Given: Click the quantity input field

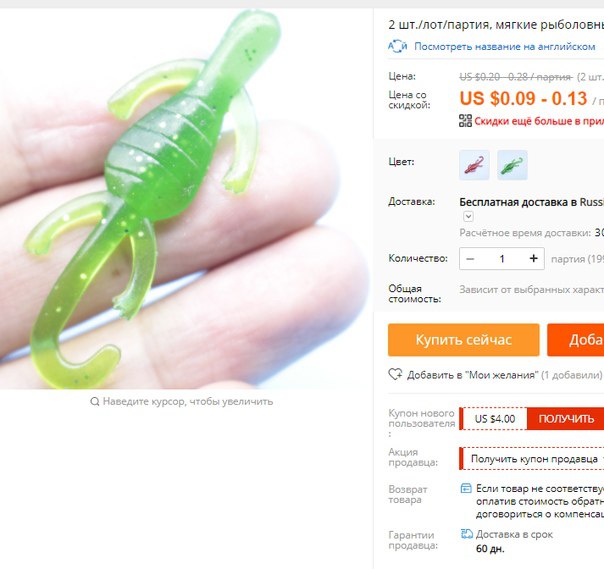Looking at the screenshot, I should tap(502, 258).
